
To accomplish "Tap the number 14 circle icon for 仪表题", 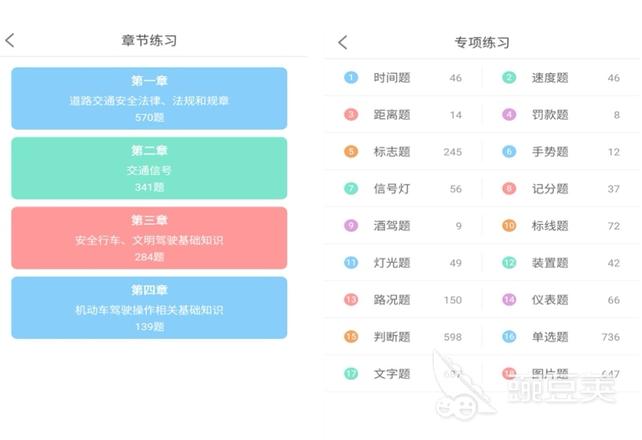I will point(509,300).
